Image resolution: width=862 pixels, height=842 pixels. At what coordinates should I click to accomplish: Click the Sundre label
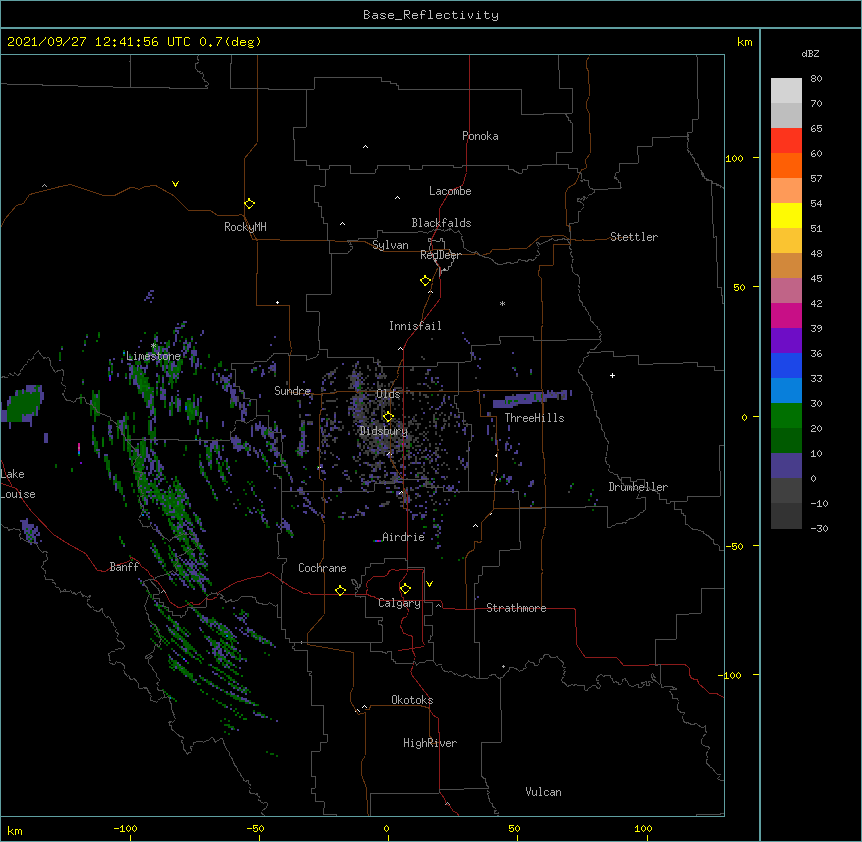click(x=292, y=391)
